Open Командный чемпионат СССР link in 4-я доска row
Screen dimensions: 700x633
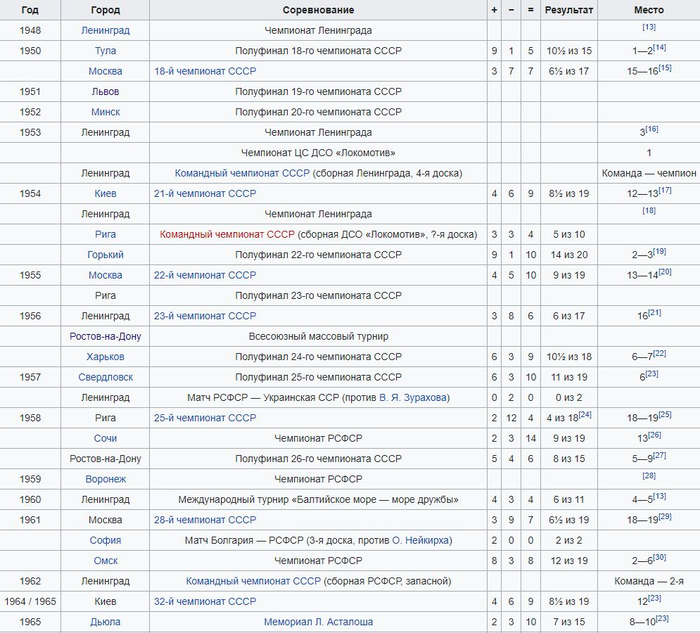pos(242,173)
